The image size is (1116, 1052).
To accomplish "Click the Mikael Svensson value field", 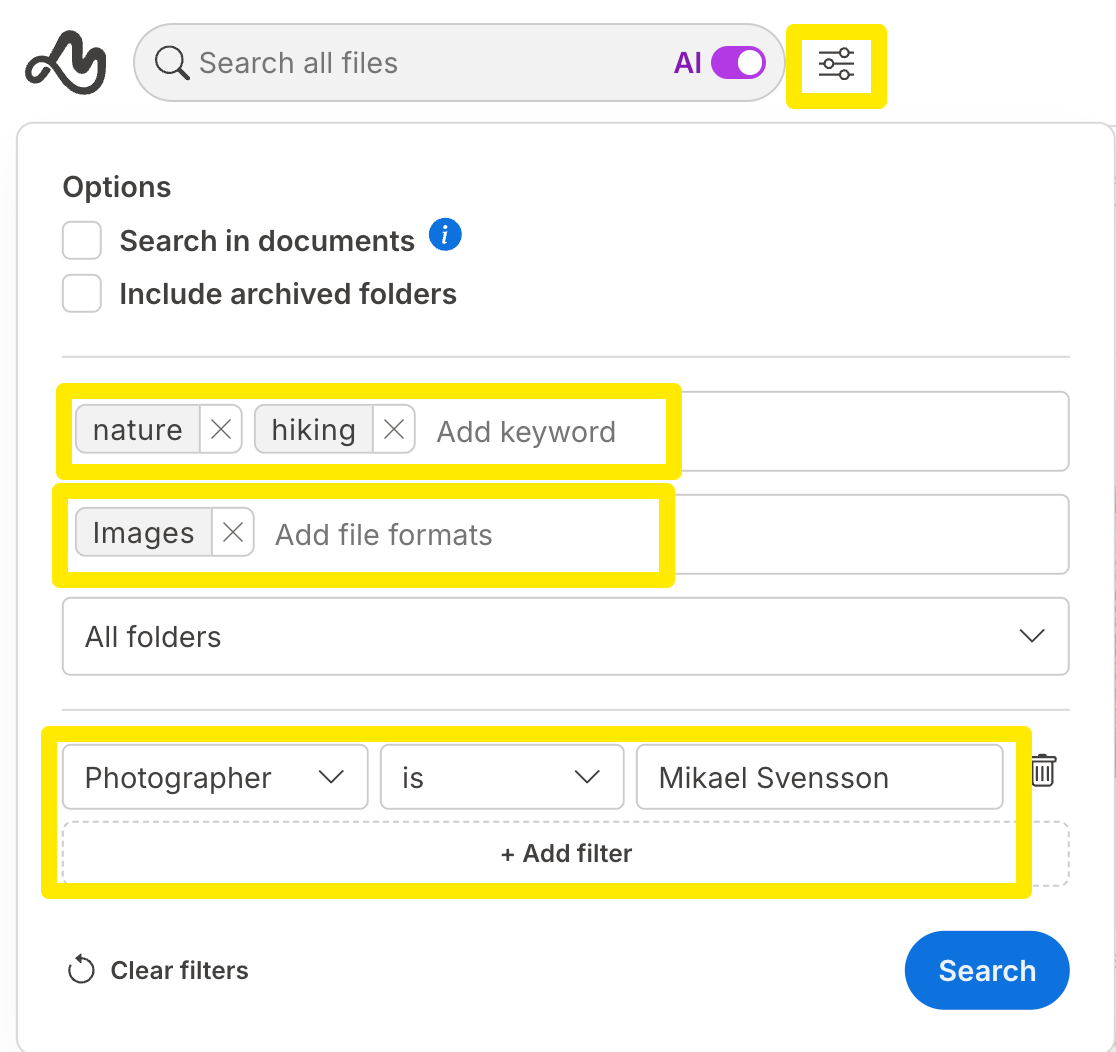I will click(x=818, y=777).
